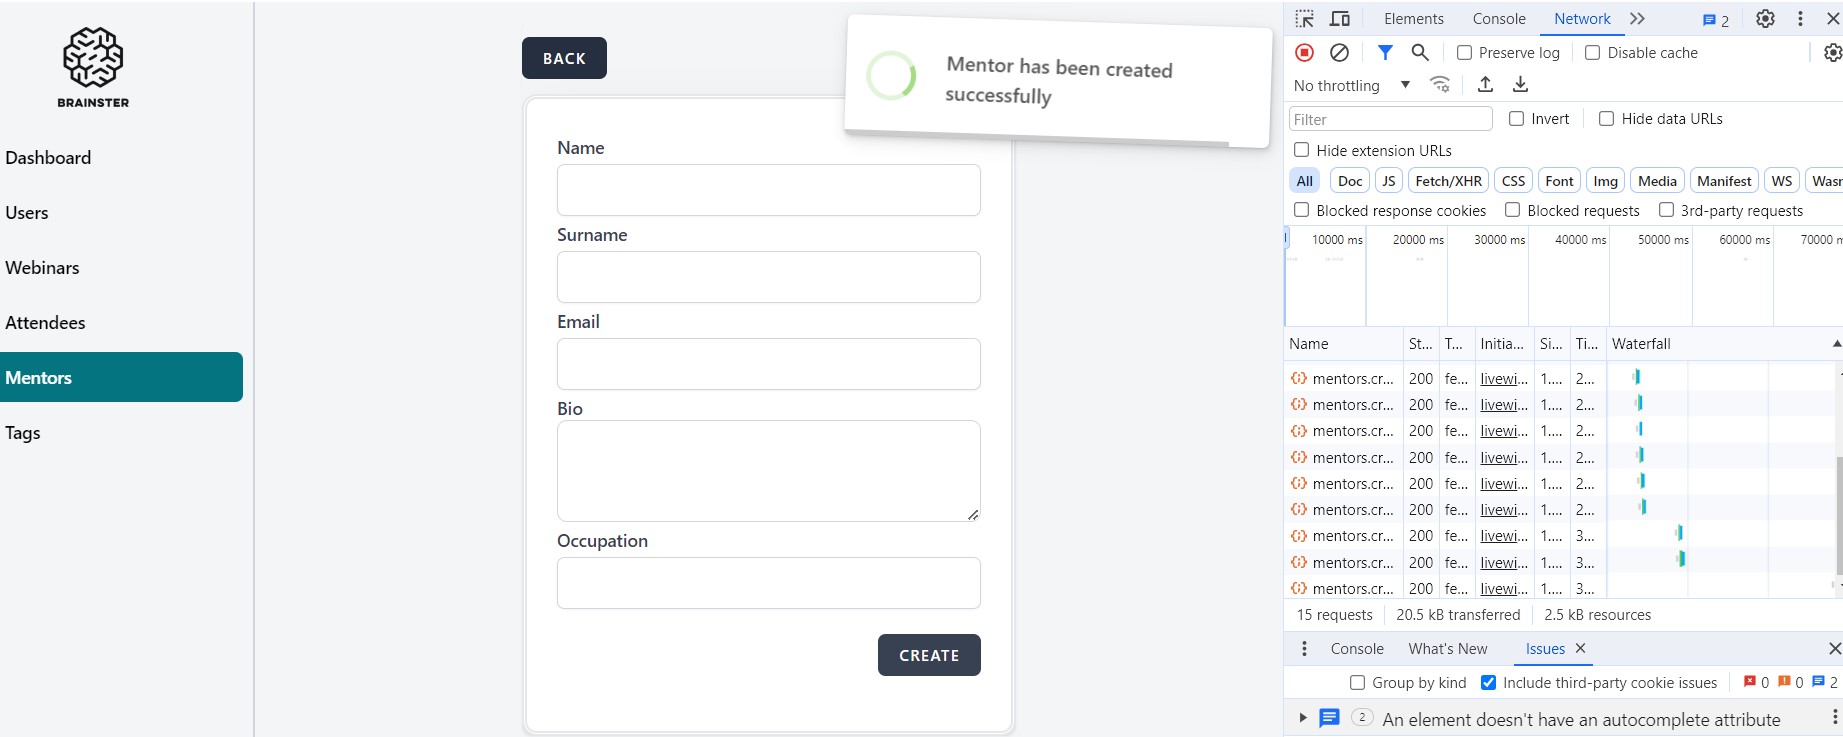The height and width of the screenshot is (737, 1843).
Task: Stop recording network log
Action: pos(1305,53)
